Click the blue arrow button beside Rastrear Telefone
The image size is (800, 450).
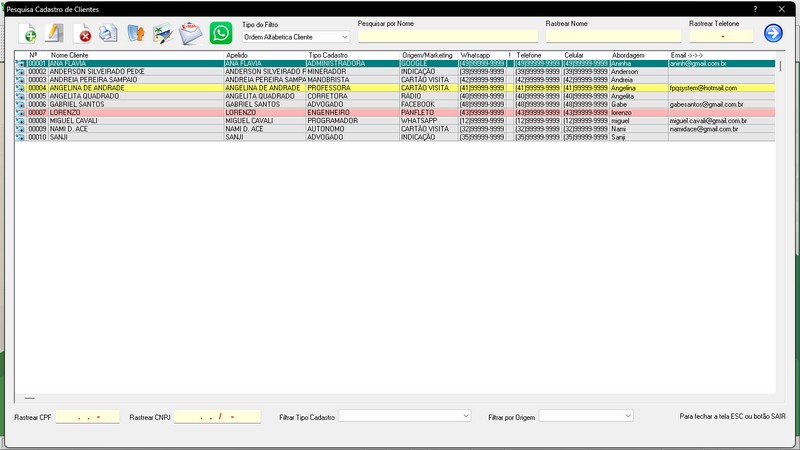coord(772,34)
